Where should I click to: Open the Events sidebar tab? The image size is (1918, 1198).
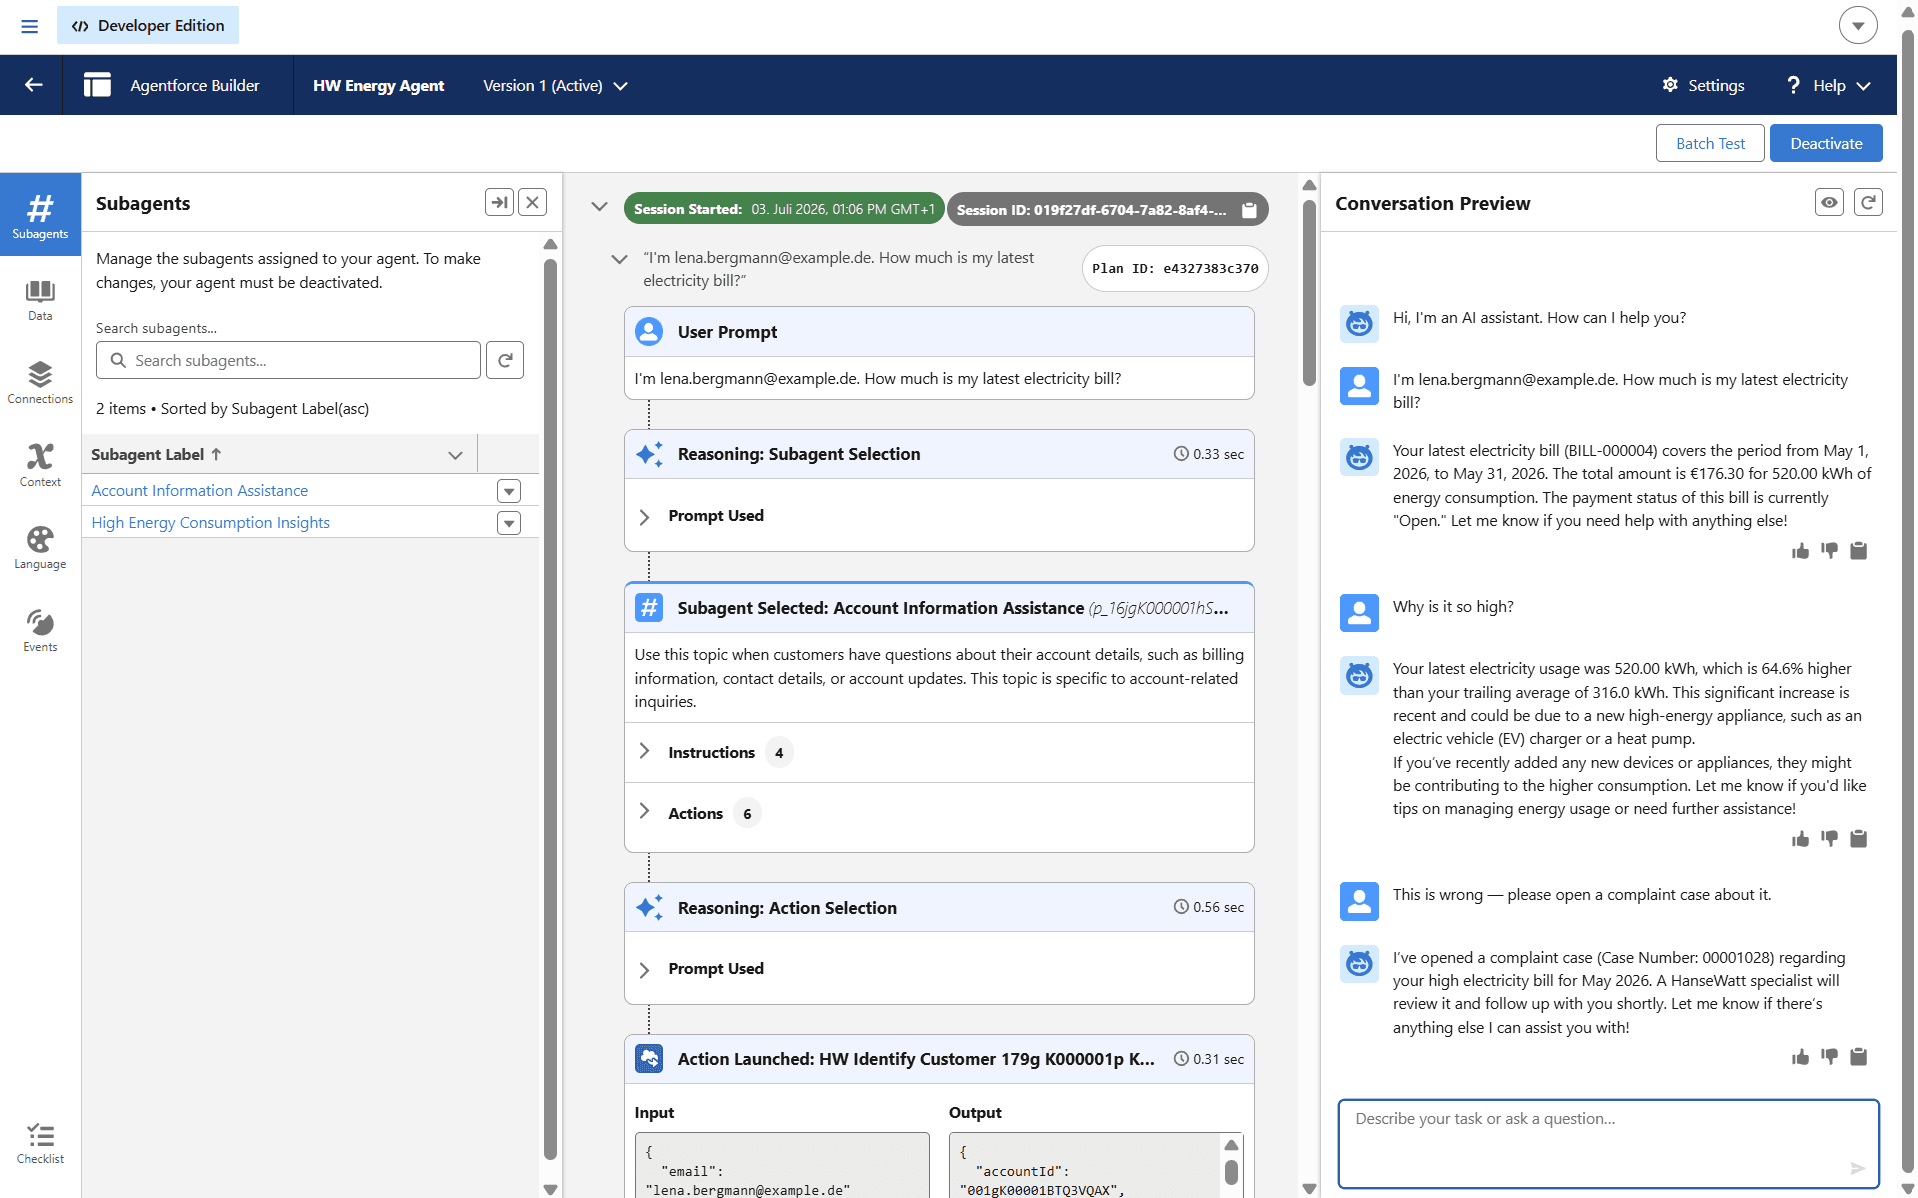point(40,631)
